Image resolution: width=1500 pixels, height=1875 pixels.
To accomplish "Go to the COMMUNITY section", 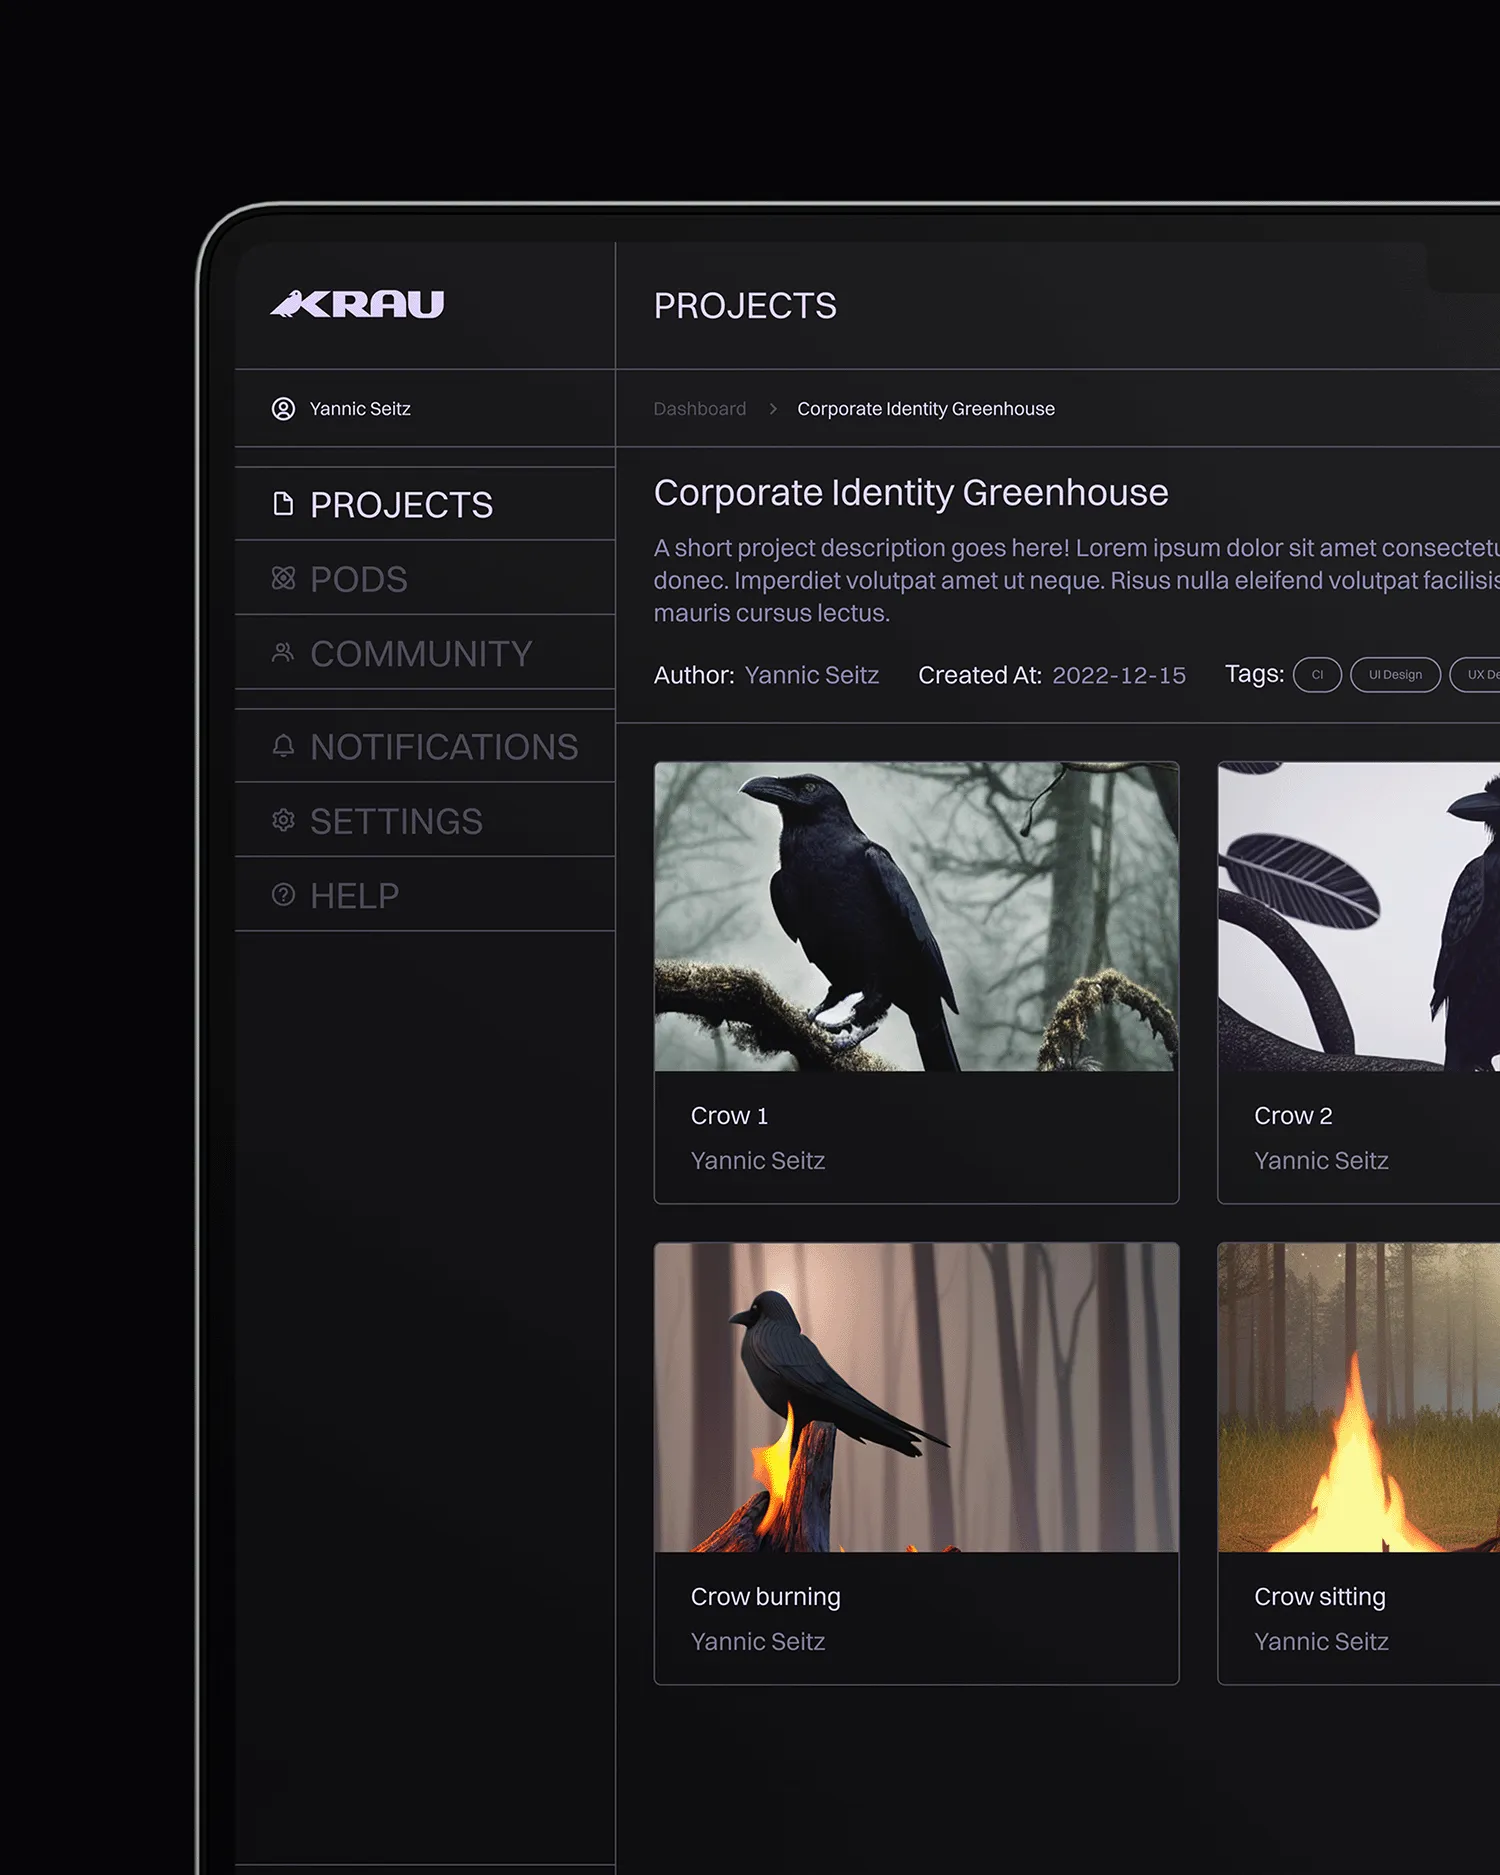I will pos(420,654).
